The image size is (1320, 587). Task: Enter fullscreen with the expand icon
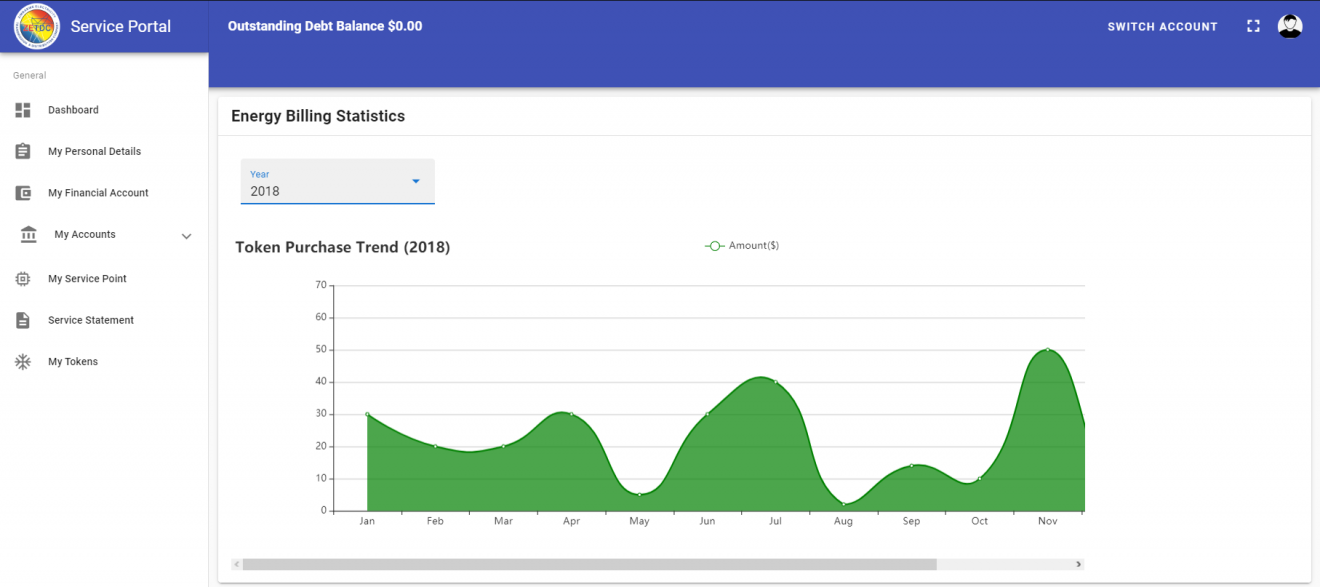pyautogui.click(x=1253, y=25)
